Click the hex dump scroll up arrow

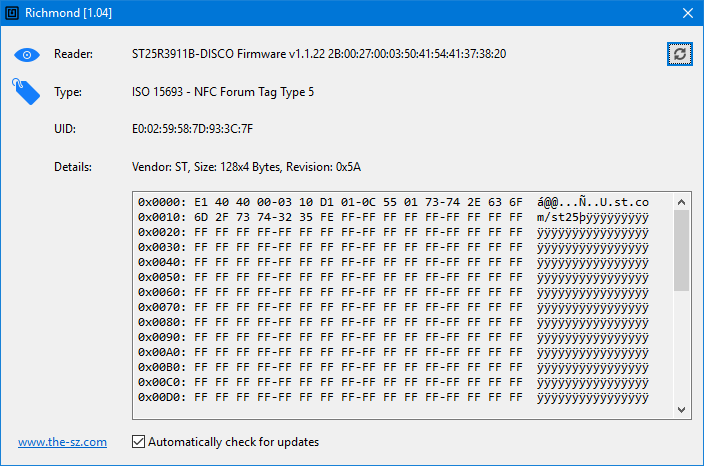pos(681,202)
